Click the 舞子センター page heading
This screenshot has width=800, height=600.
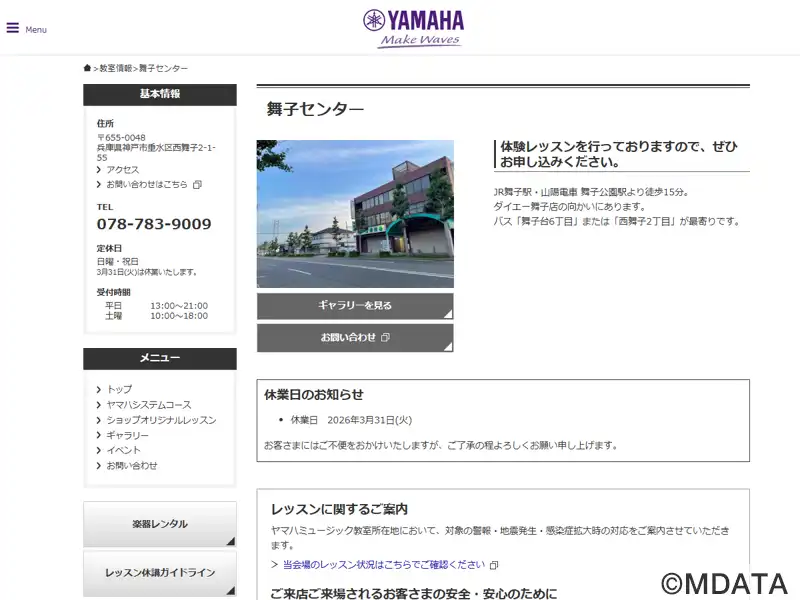point(315,109)
